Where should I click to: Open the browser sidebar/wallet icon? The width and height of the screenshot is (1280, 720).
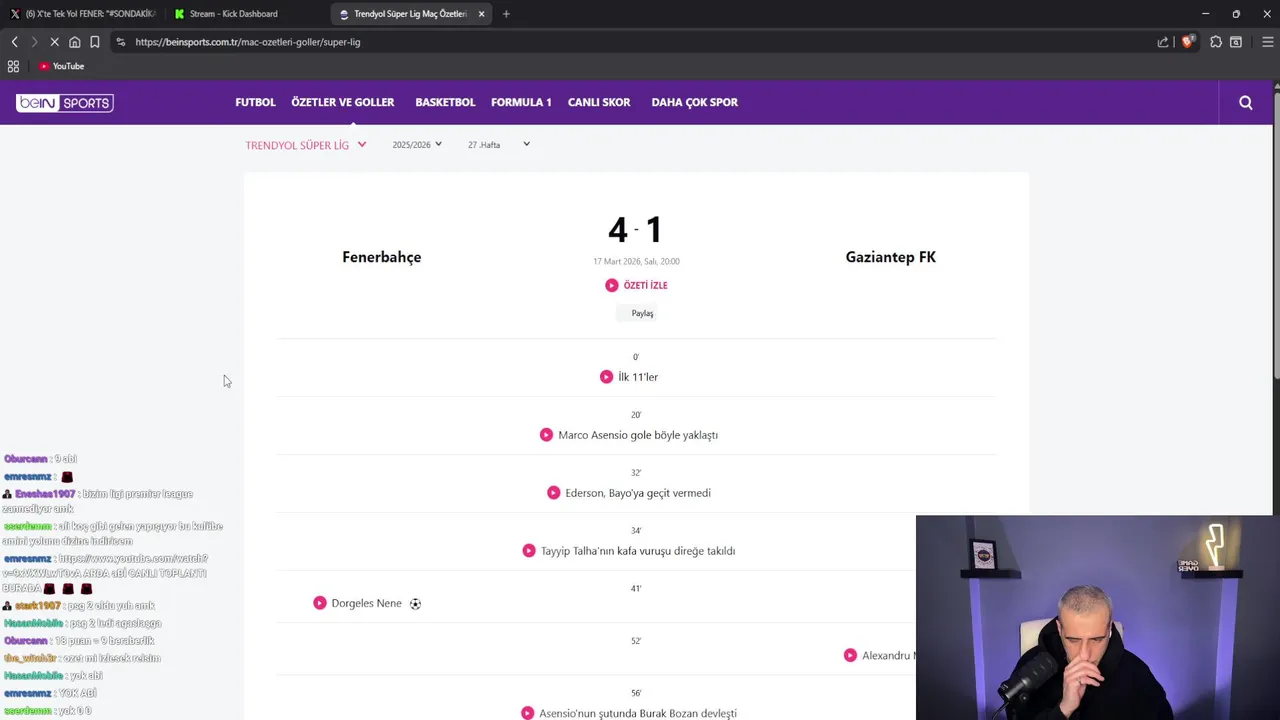[1236, 42]
